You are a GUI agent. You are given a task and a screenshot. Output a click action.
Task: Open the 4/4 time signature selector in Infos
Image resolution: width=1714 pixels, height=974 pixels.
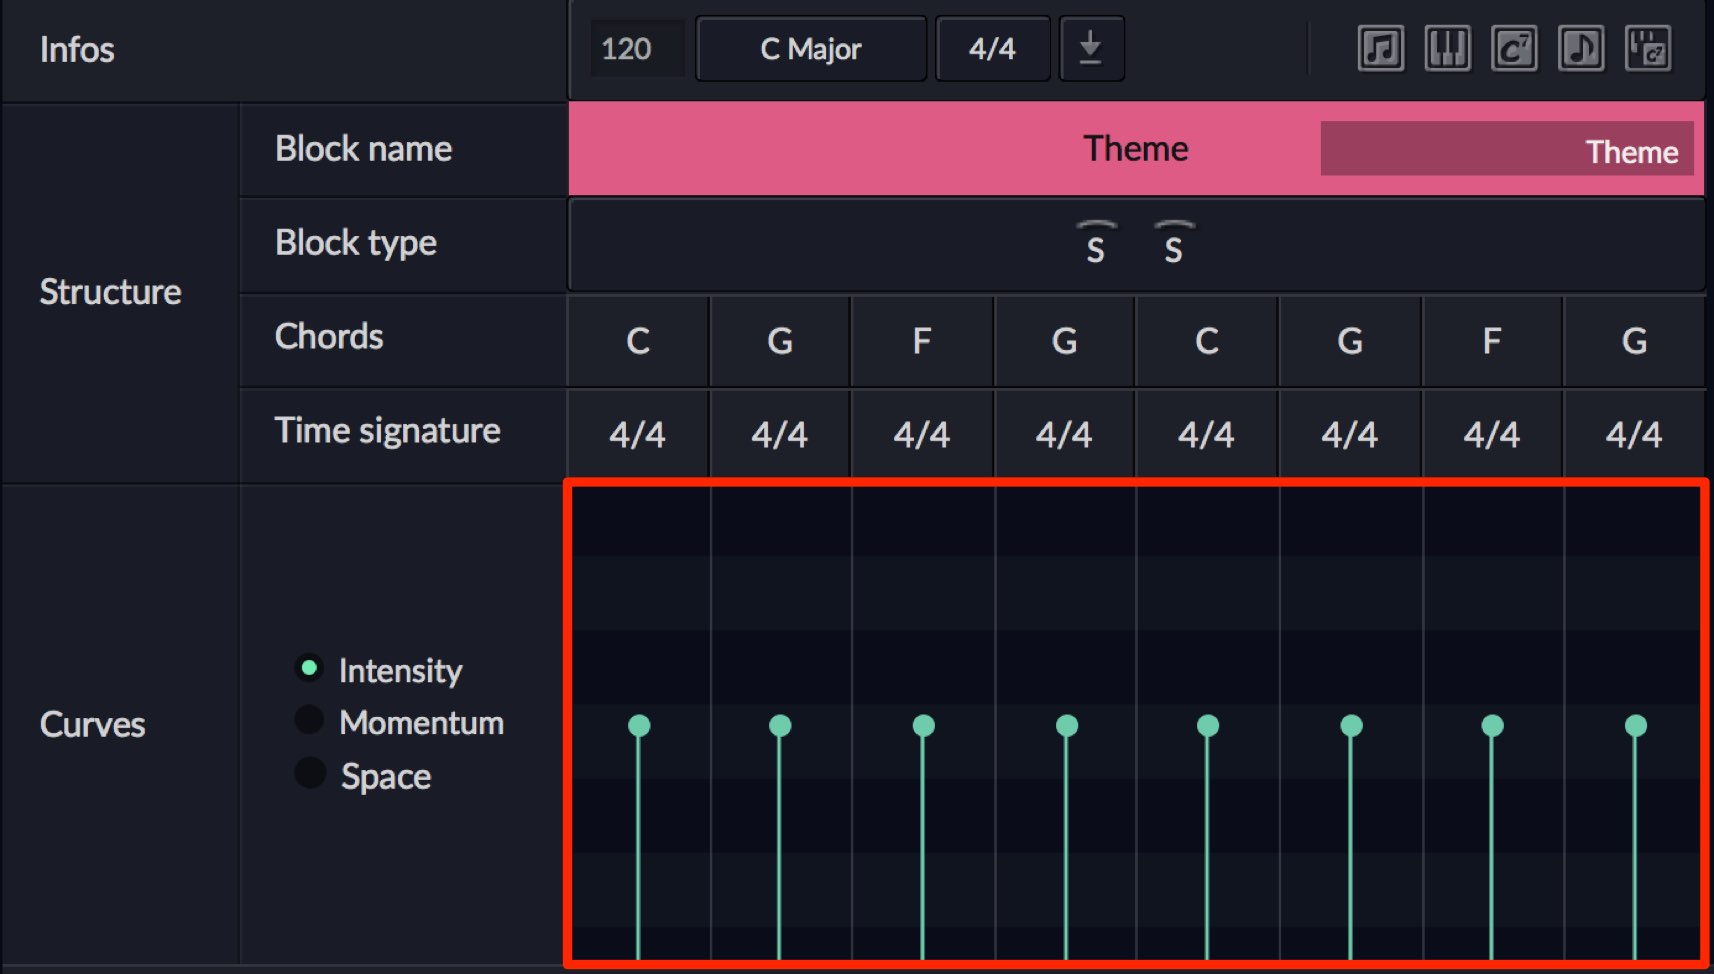pos(992,48)
